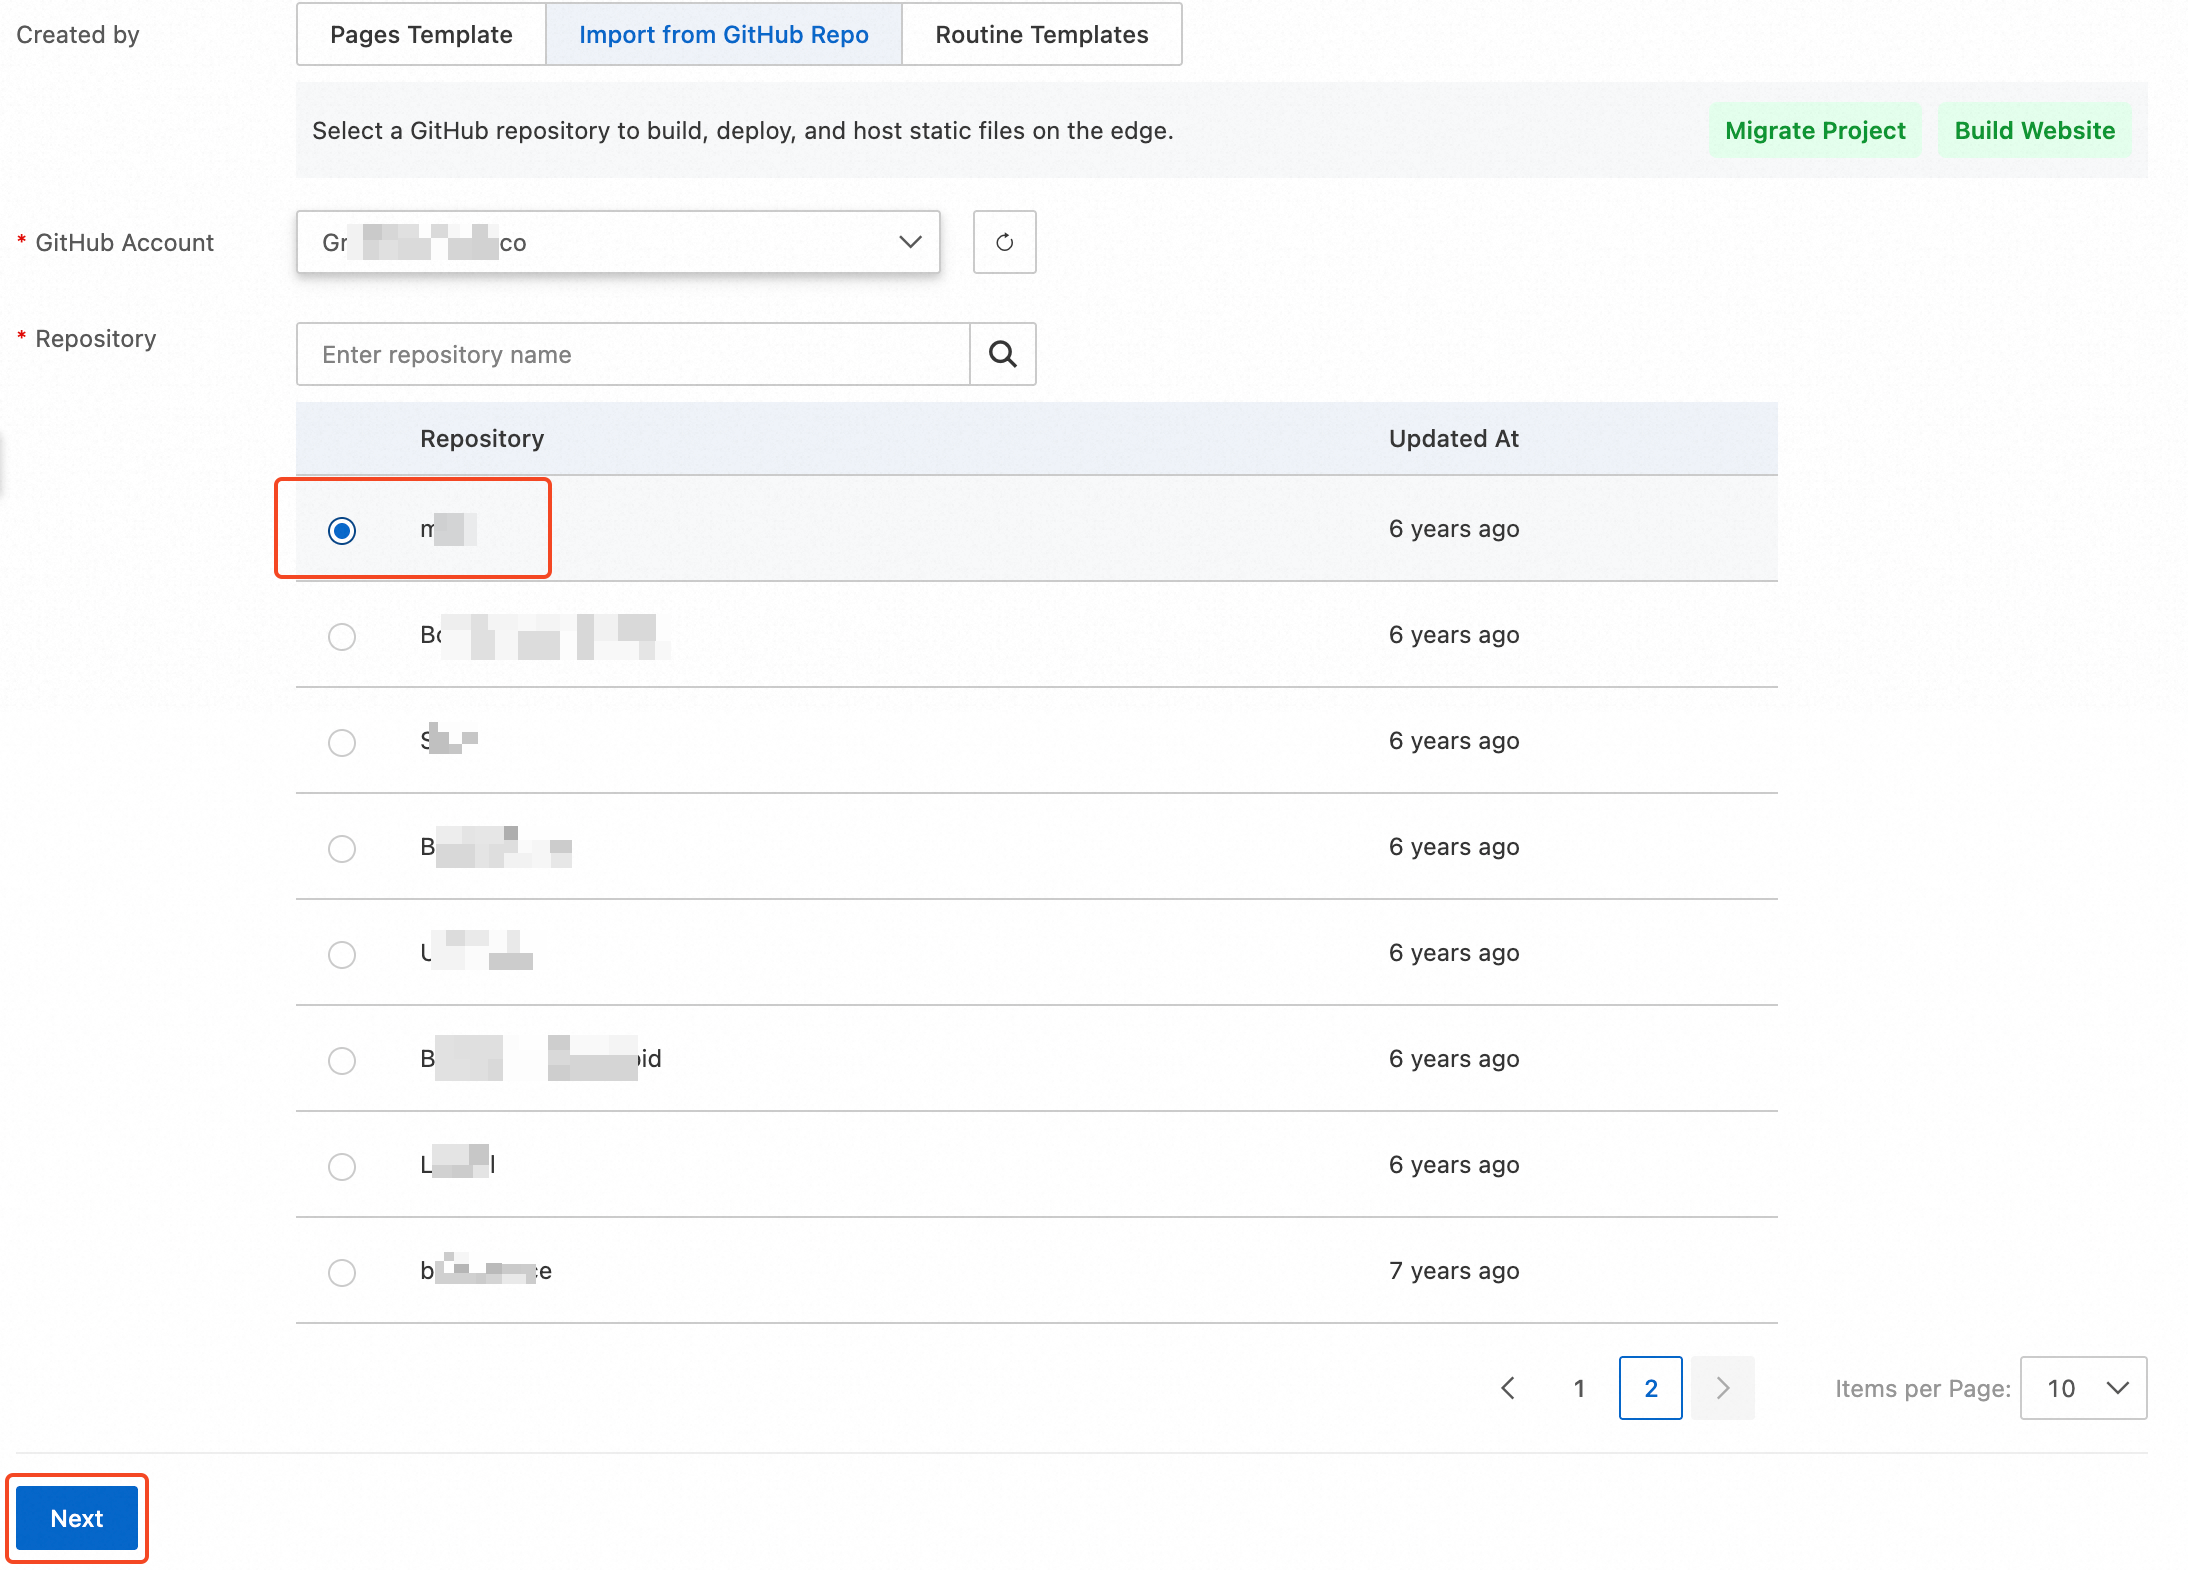2188x1570 pixels.
Task: Open the GitHub Account dropdown
Action: tap(618, 242)
